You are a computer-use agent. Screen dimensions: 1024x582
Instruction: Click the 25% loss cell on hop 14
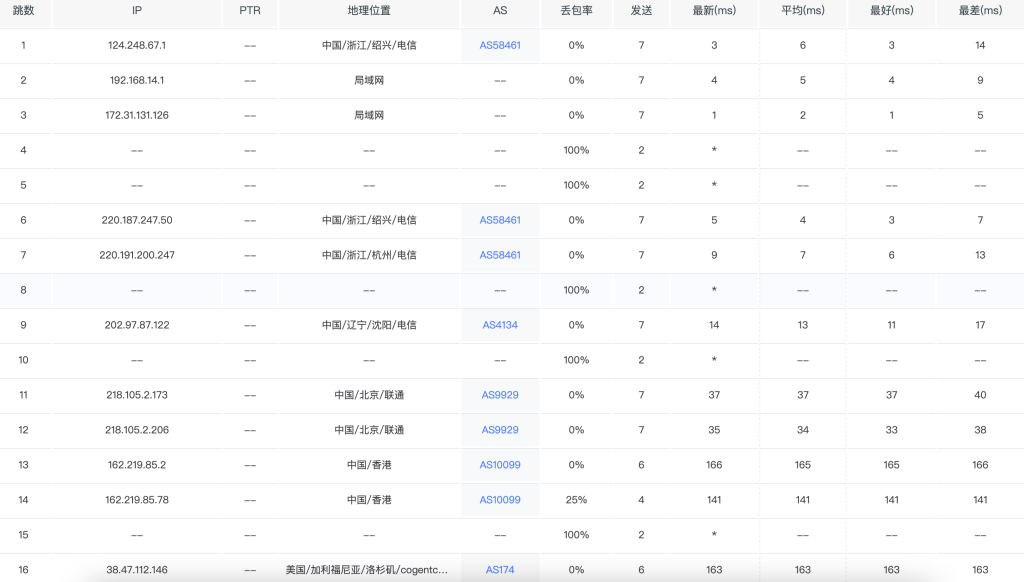577,500
